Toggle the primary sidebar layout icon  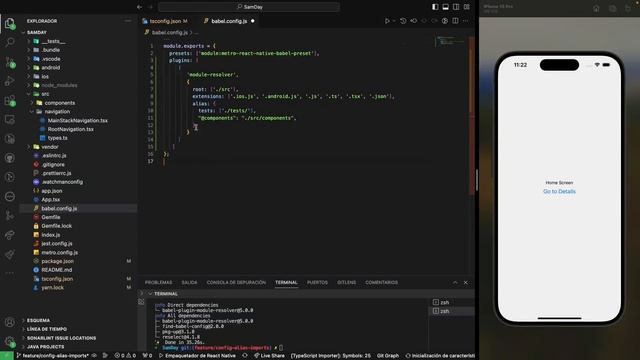pos(435,7)
